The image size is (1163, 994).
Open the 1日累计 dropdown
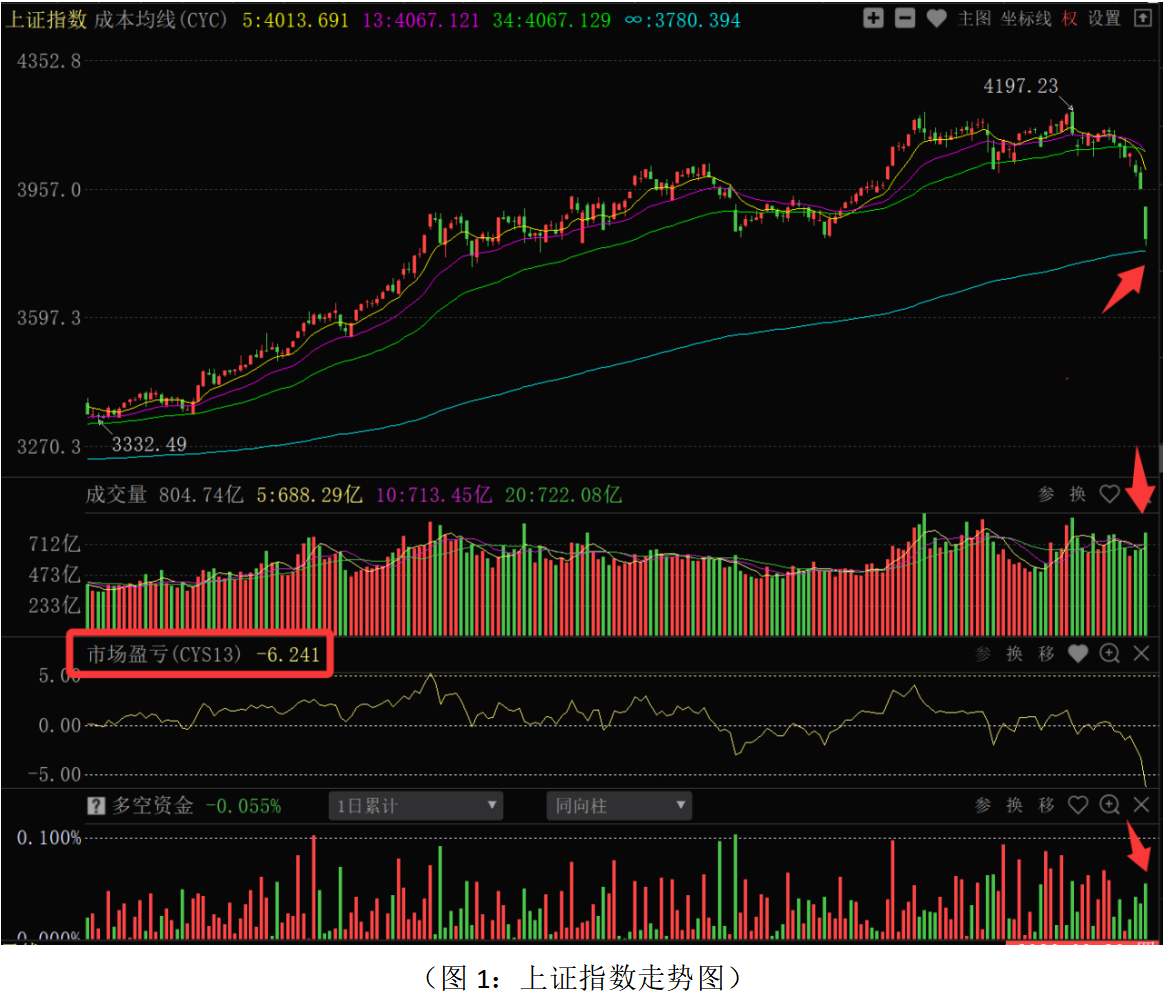(416, 805)
